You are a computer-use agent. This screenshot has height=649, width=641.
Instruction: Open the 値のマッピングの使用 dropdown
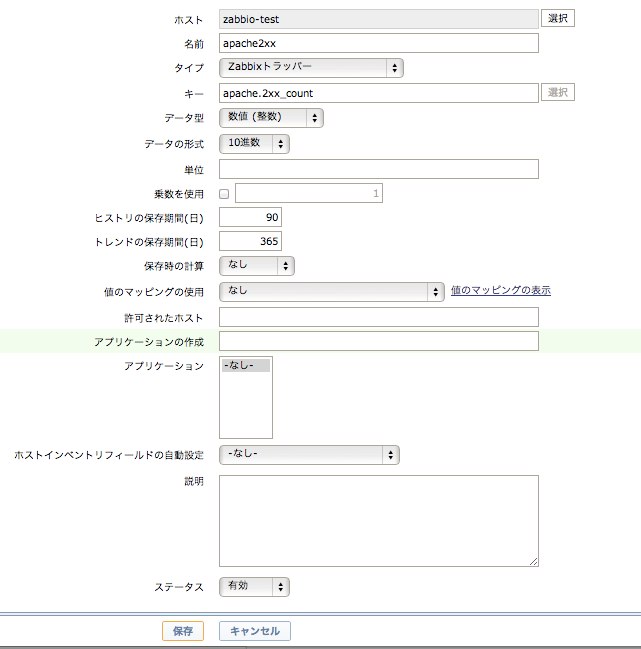coord(331,291)
